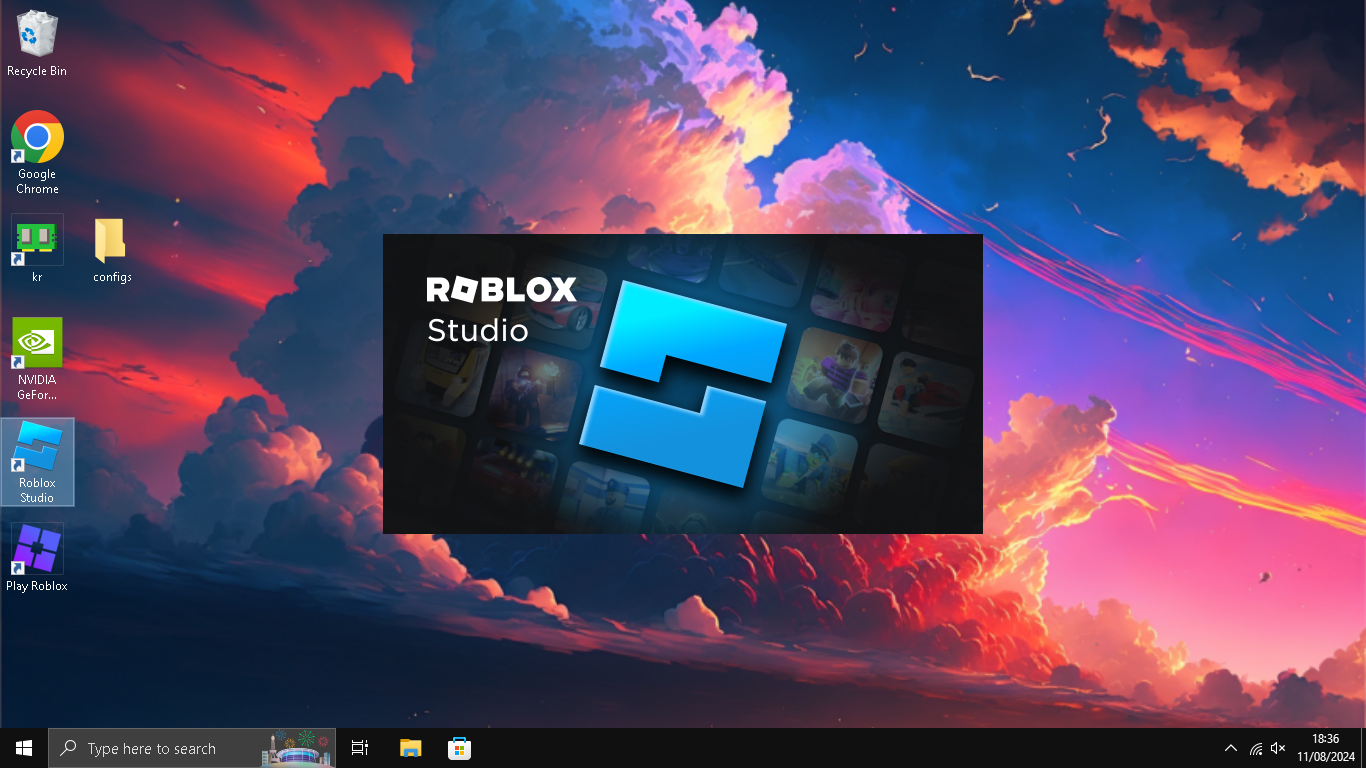Open Microsoft Store from the taskbar
The width and height of the screenshot is (1366, 768).
pos(459,748)
